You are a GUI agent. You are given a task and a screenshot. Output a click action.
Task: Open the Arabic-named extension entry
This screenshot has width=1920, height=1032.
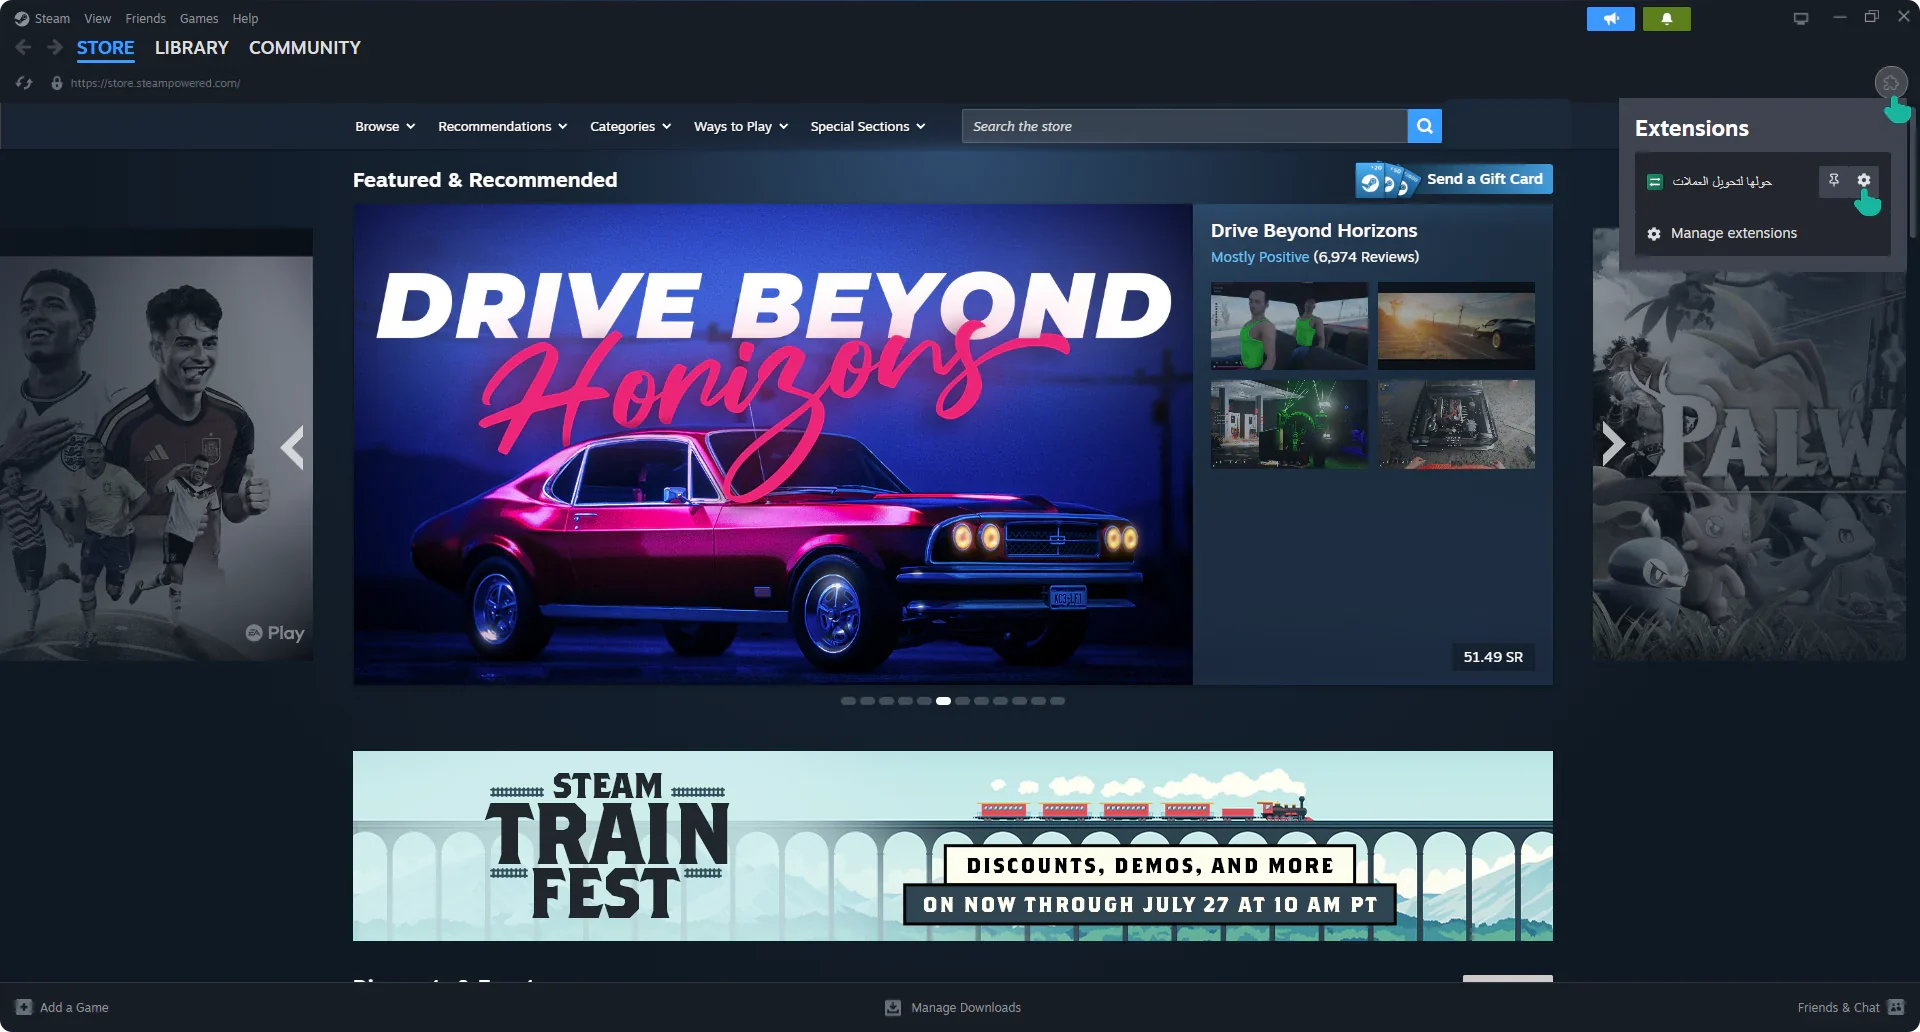pos(1722,181)
